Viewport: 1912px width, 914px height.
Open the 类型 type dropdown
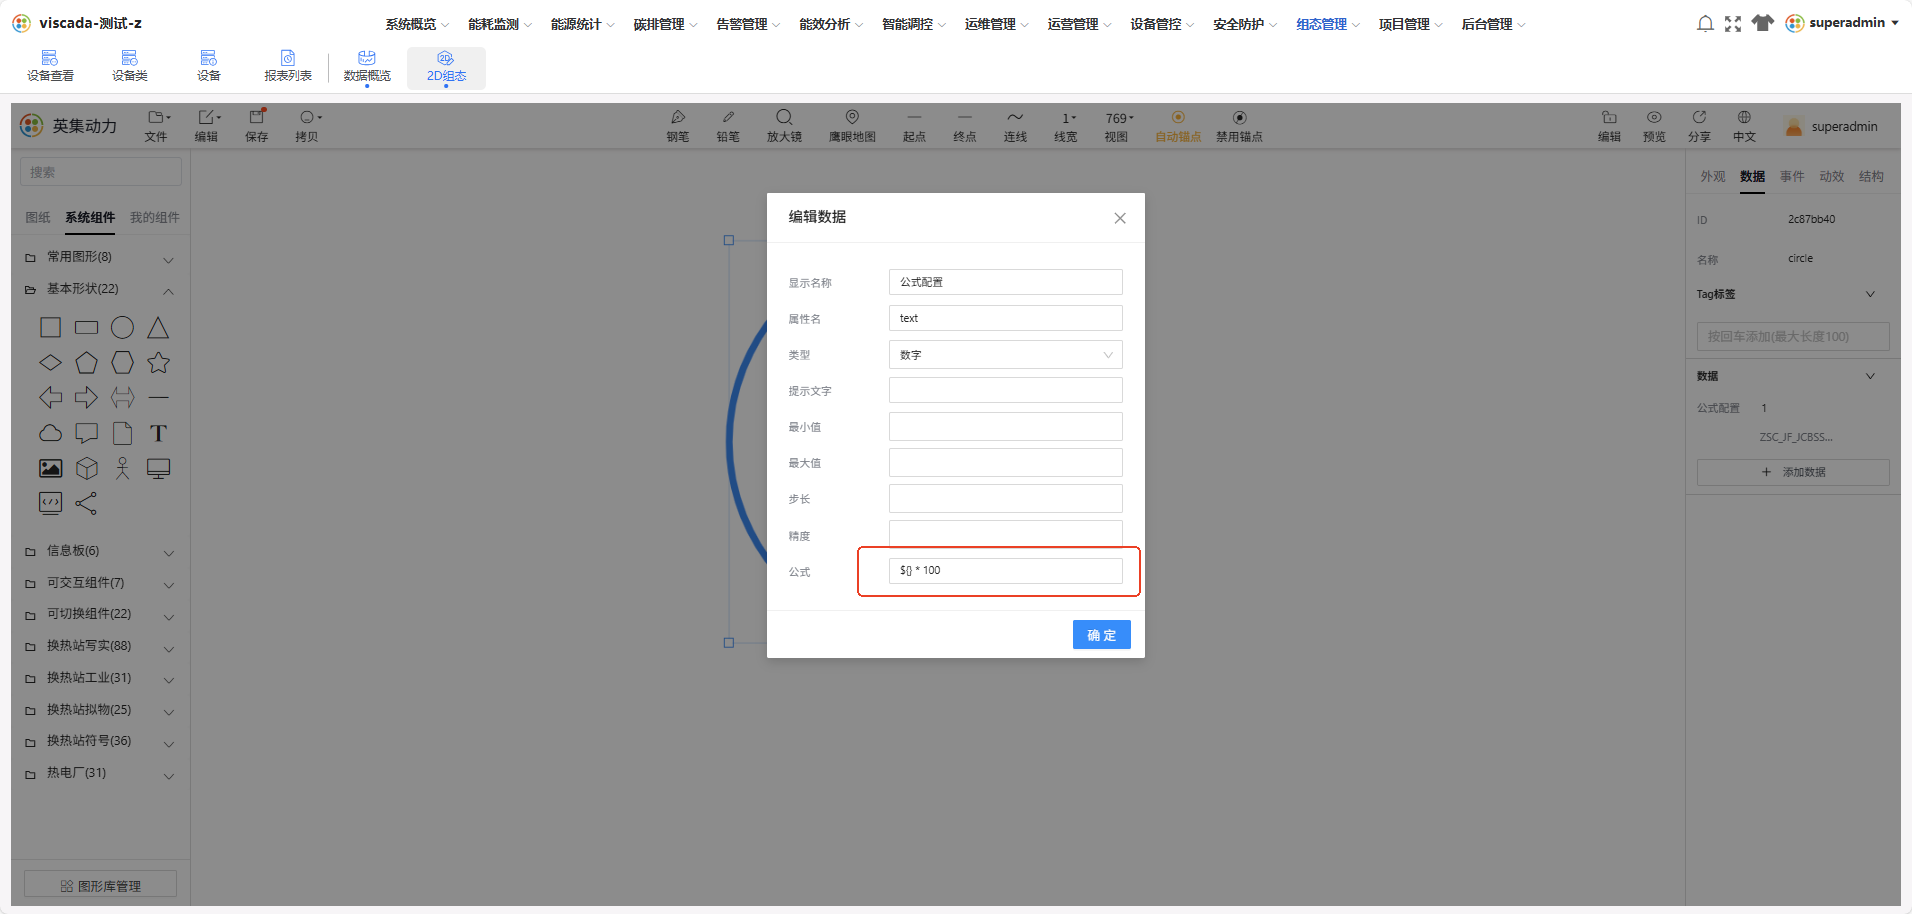[x=1006, y=355]
